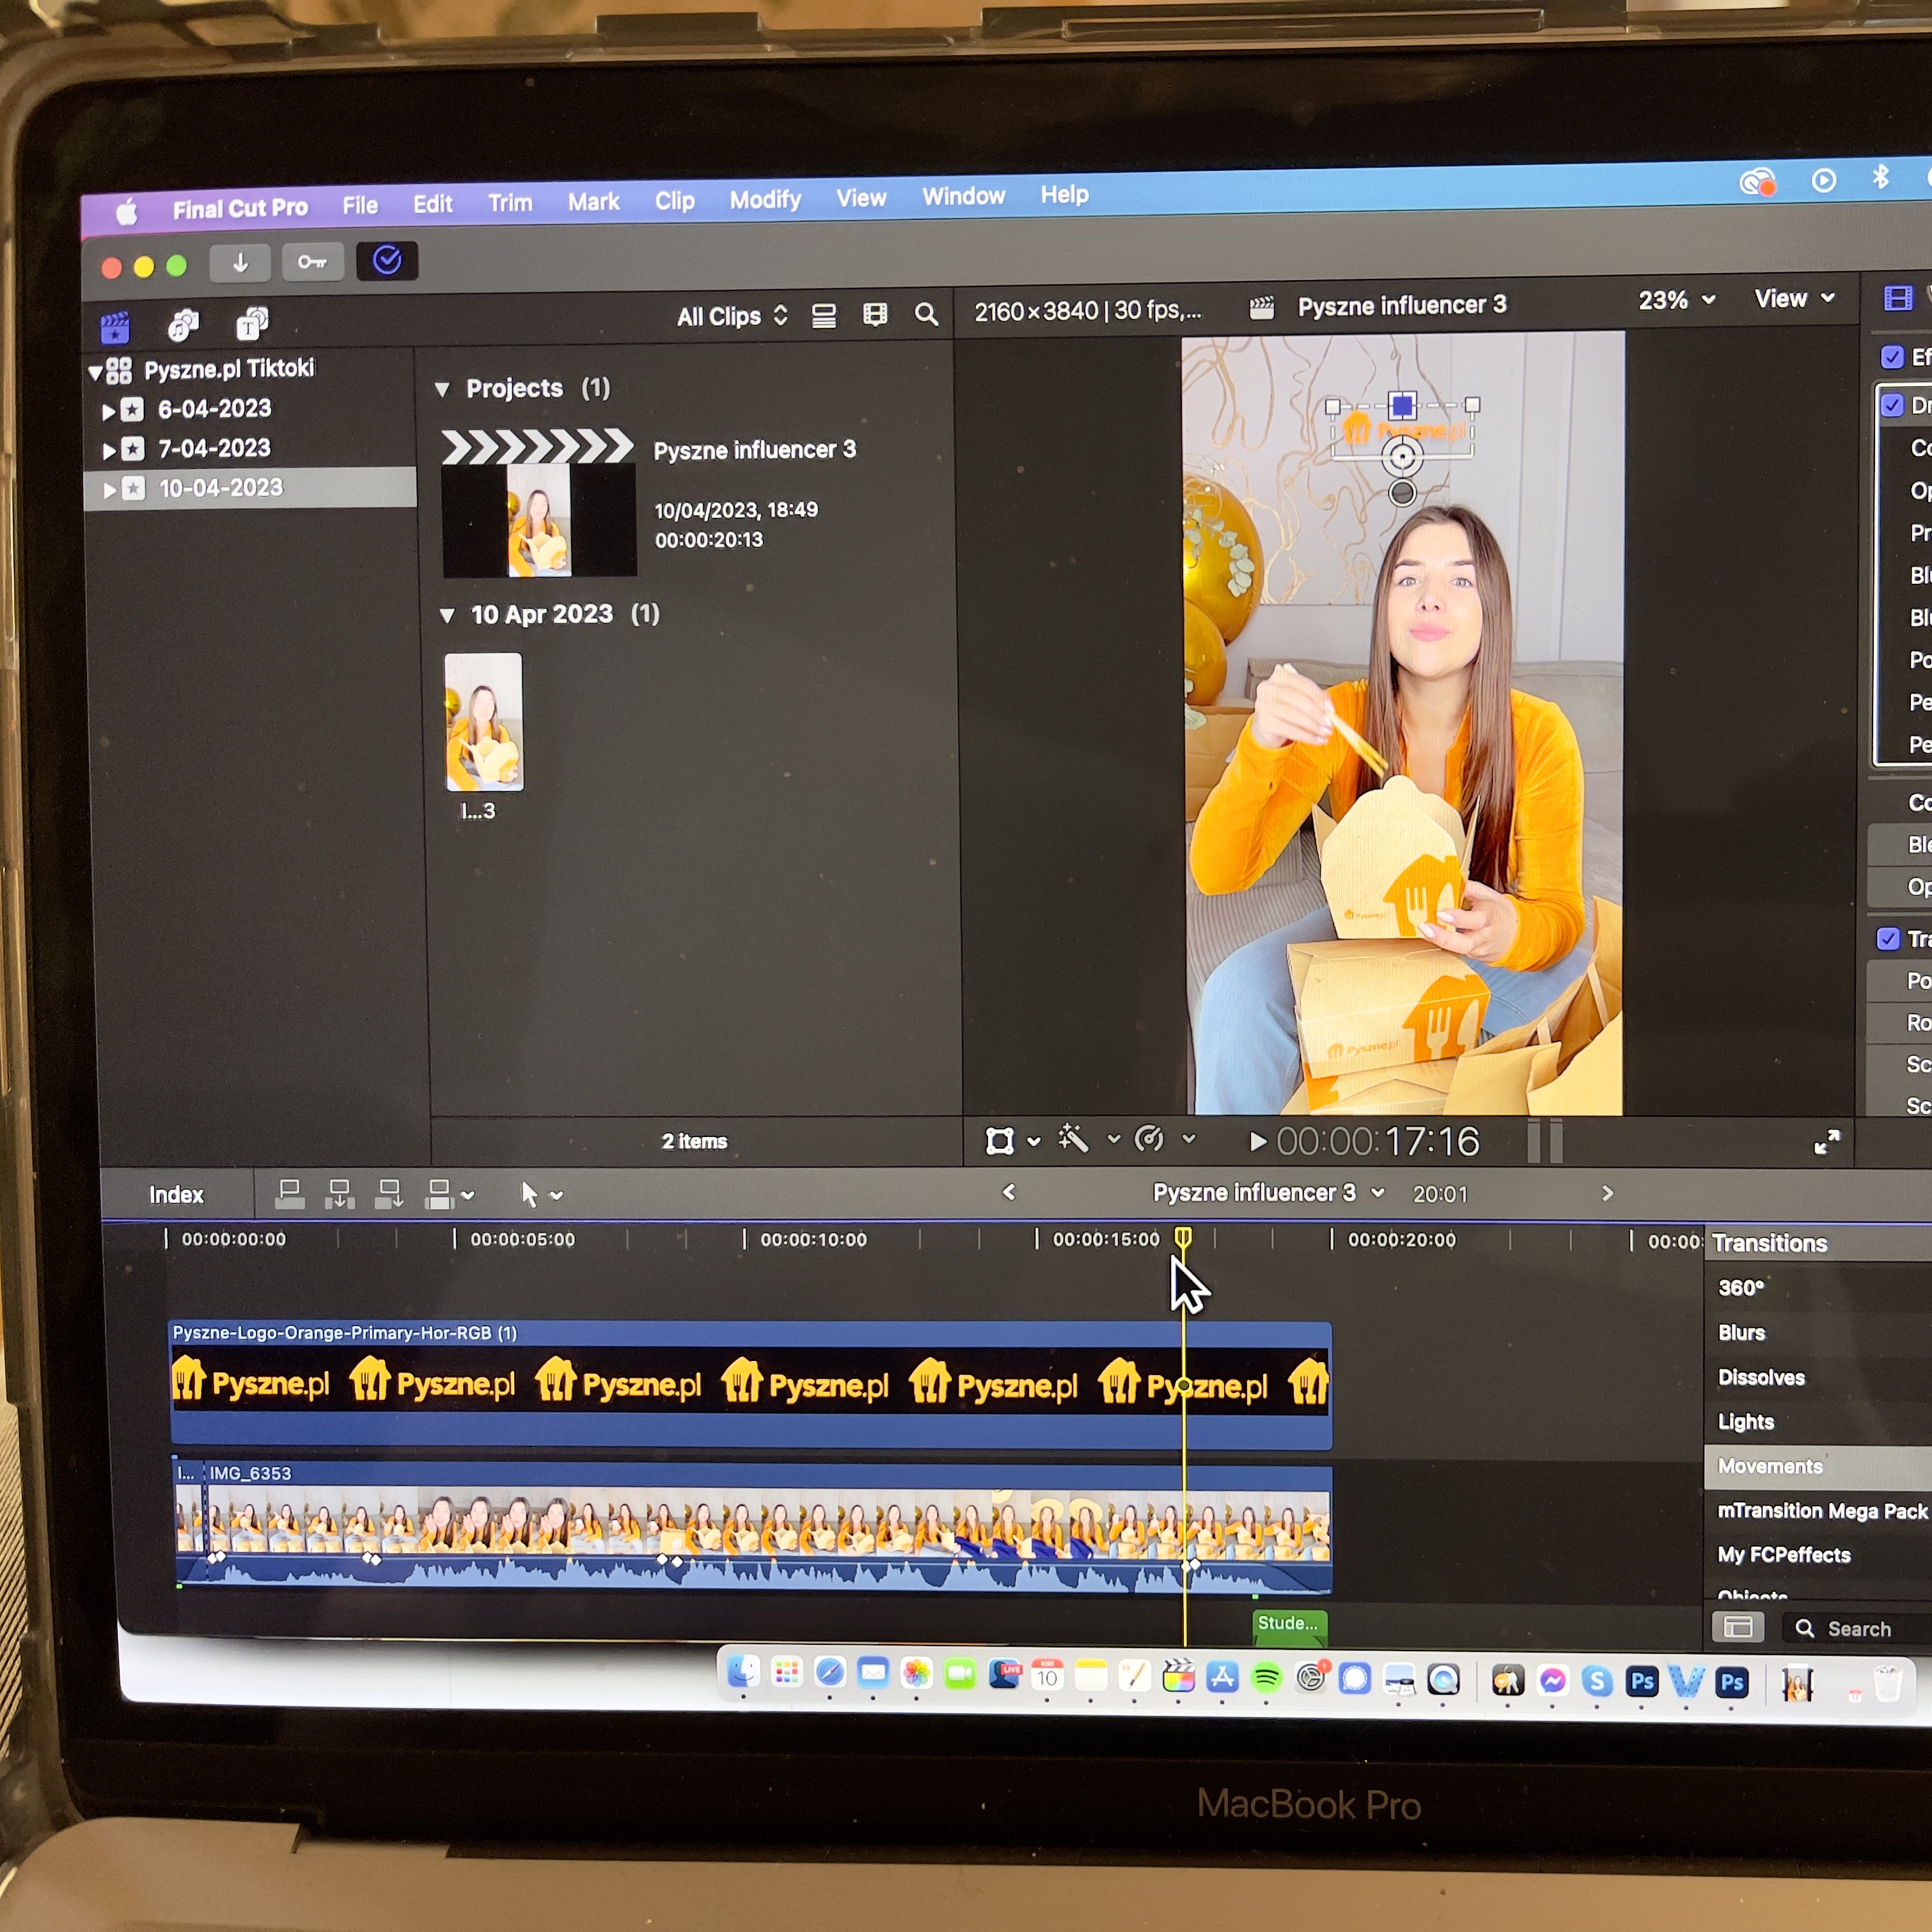Toggle the Transform checkbox in inspector
The image size is (1932, 1932).
1888,938
